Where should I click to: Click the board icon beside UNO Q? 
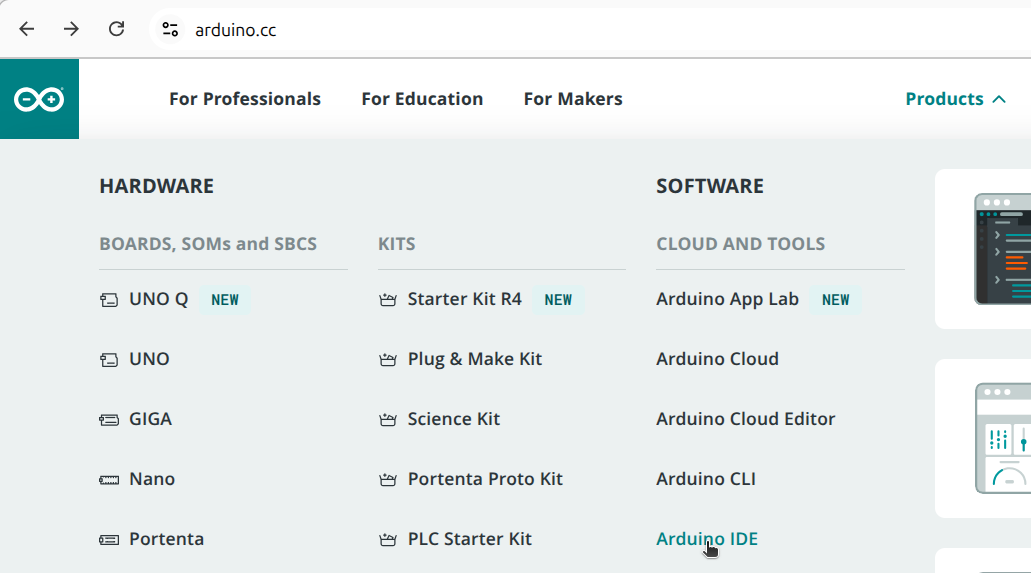click(x=109, y=300)
